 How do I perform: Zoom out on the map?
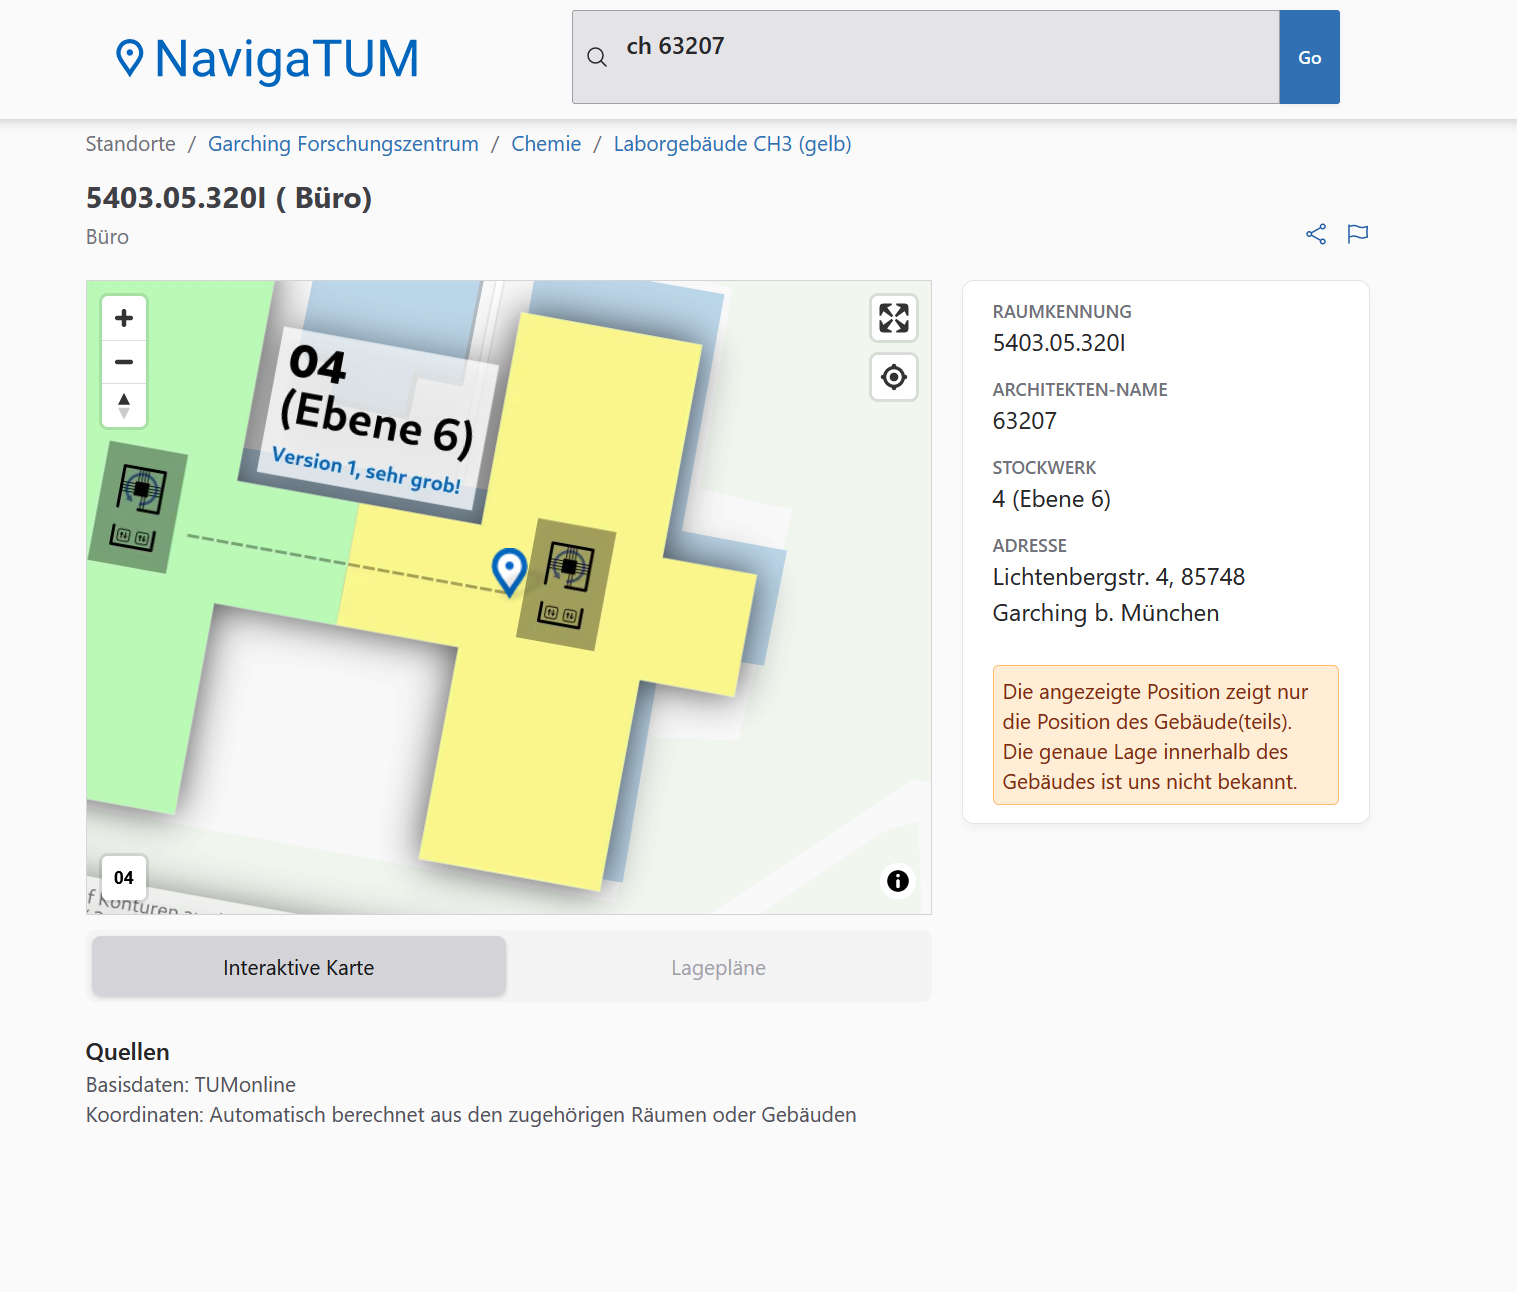click(x=124, y=362)
